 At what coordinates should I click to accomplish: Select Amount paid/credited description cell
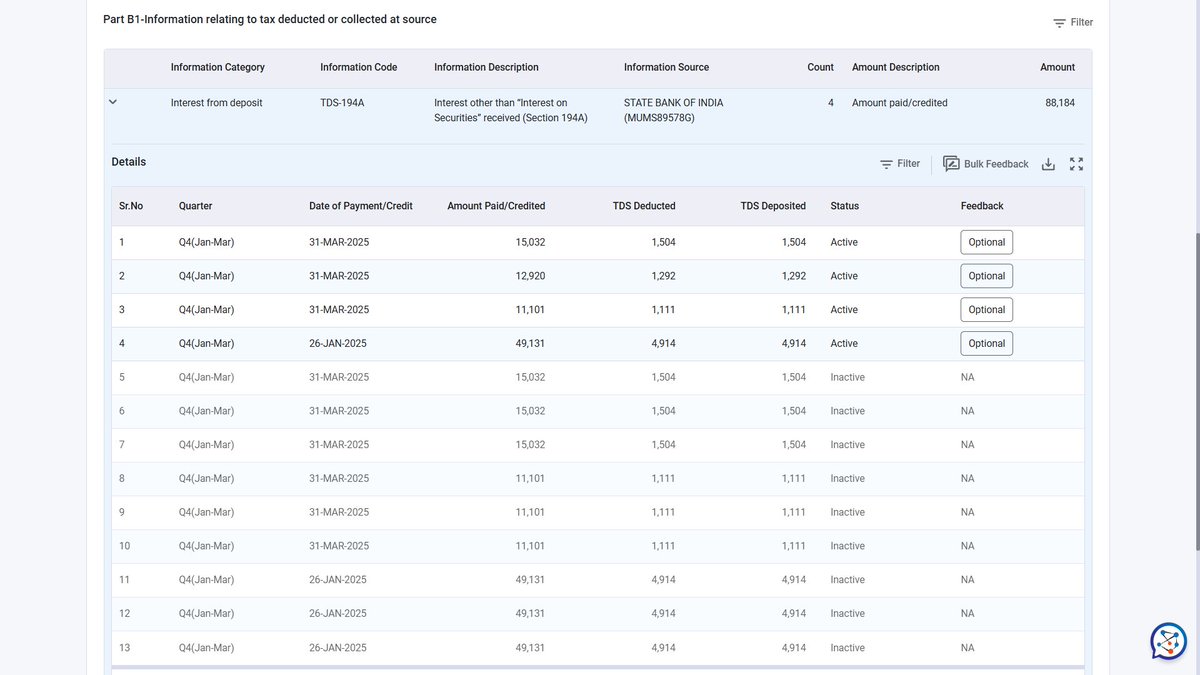(900, 103)
